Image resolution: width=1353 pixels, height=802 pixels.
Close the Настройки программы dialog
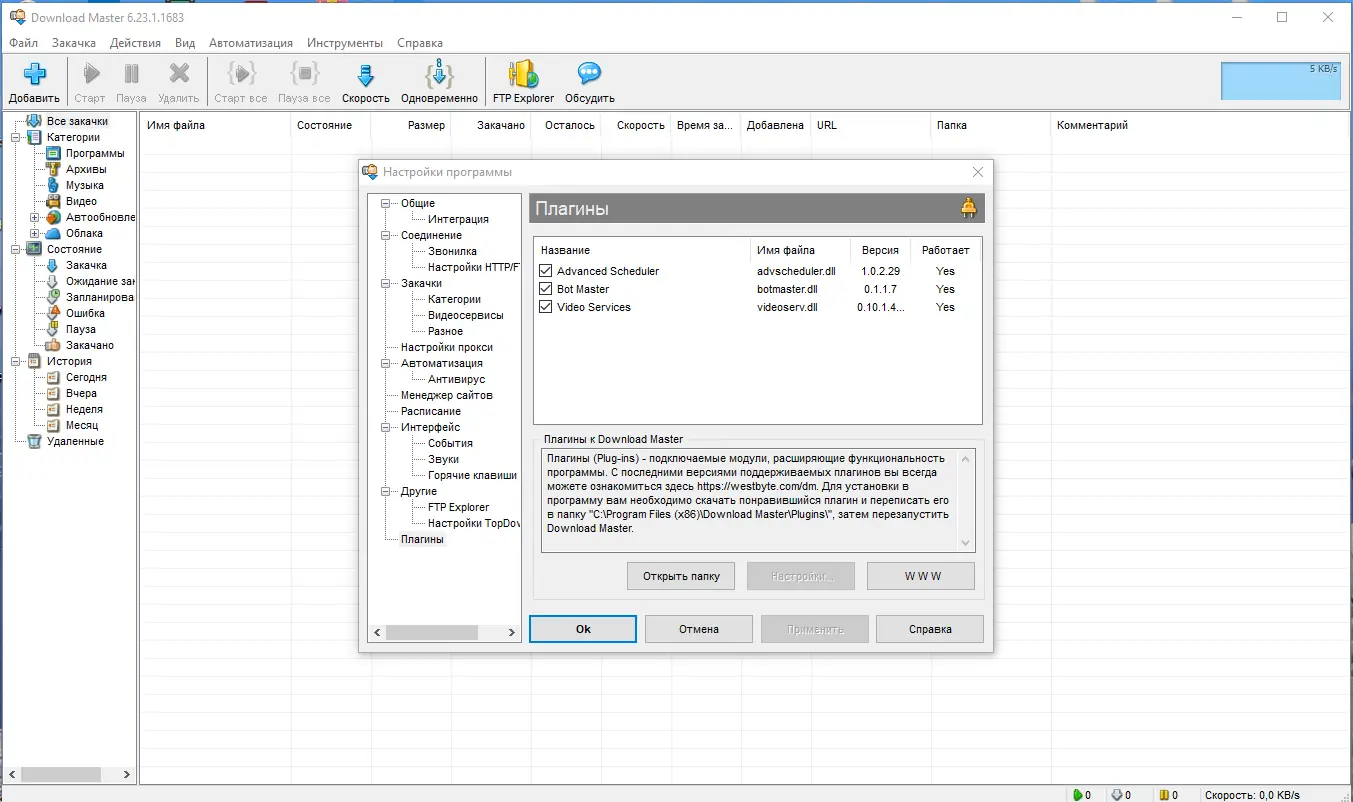pyautogui.click(x=978, y=172)
